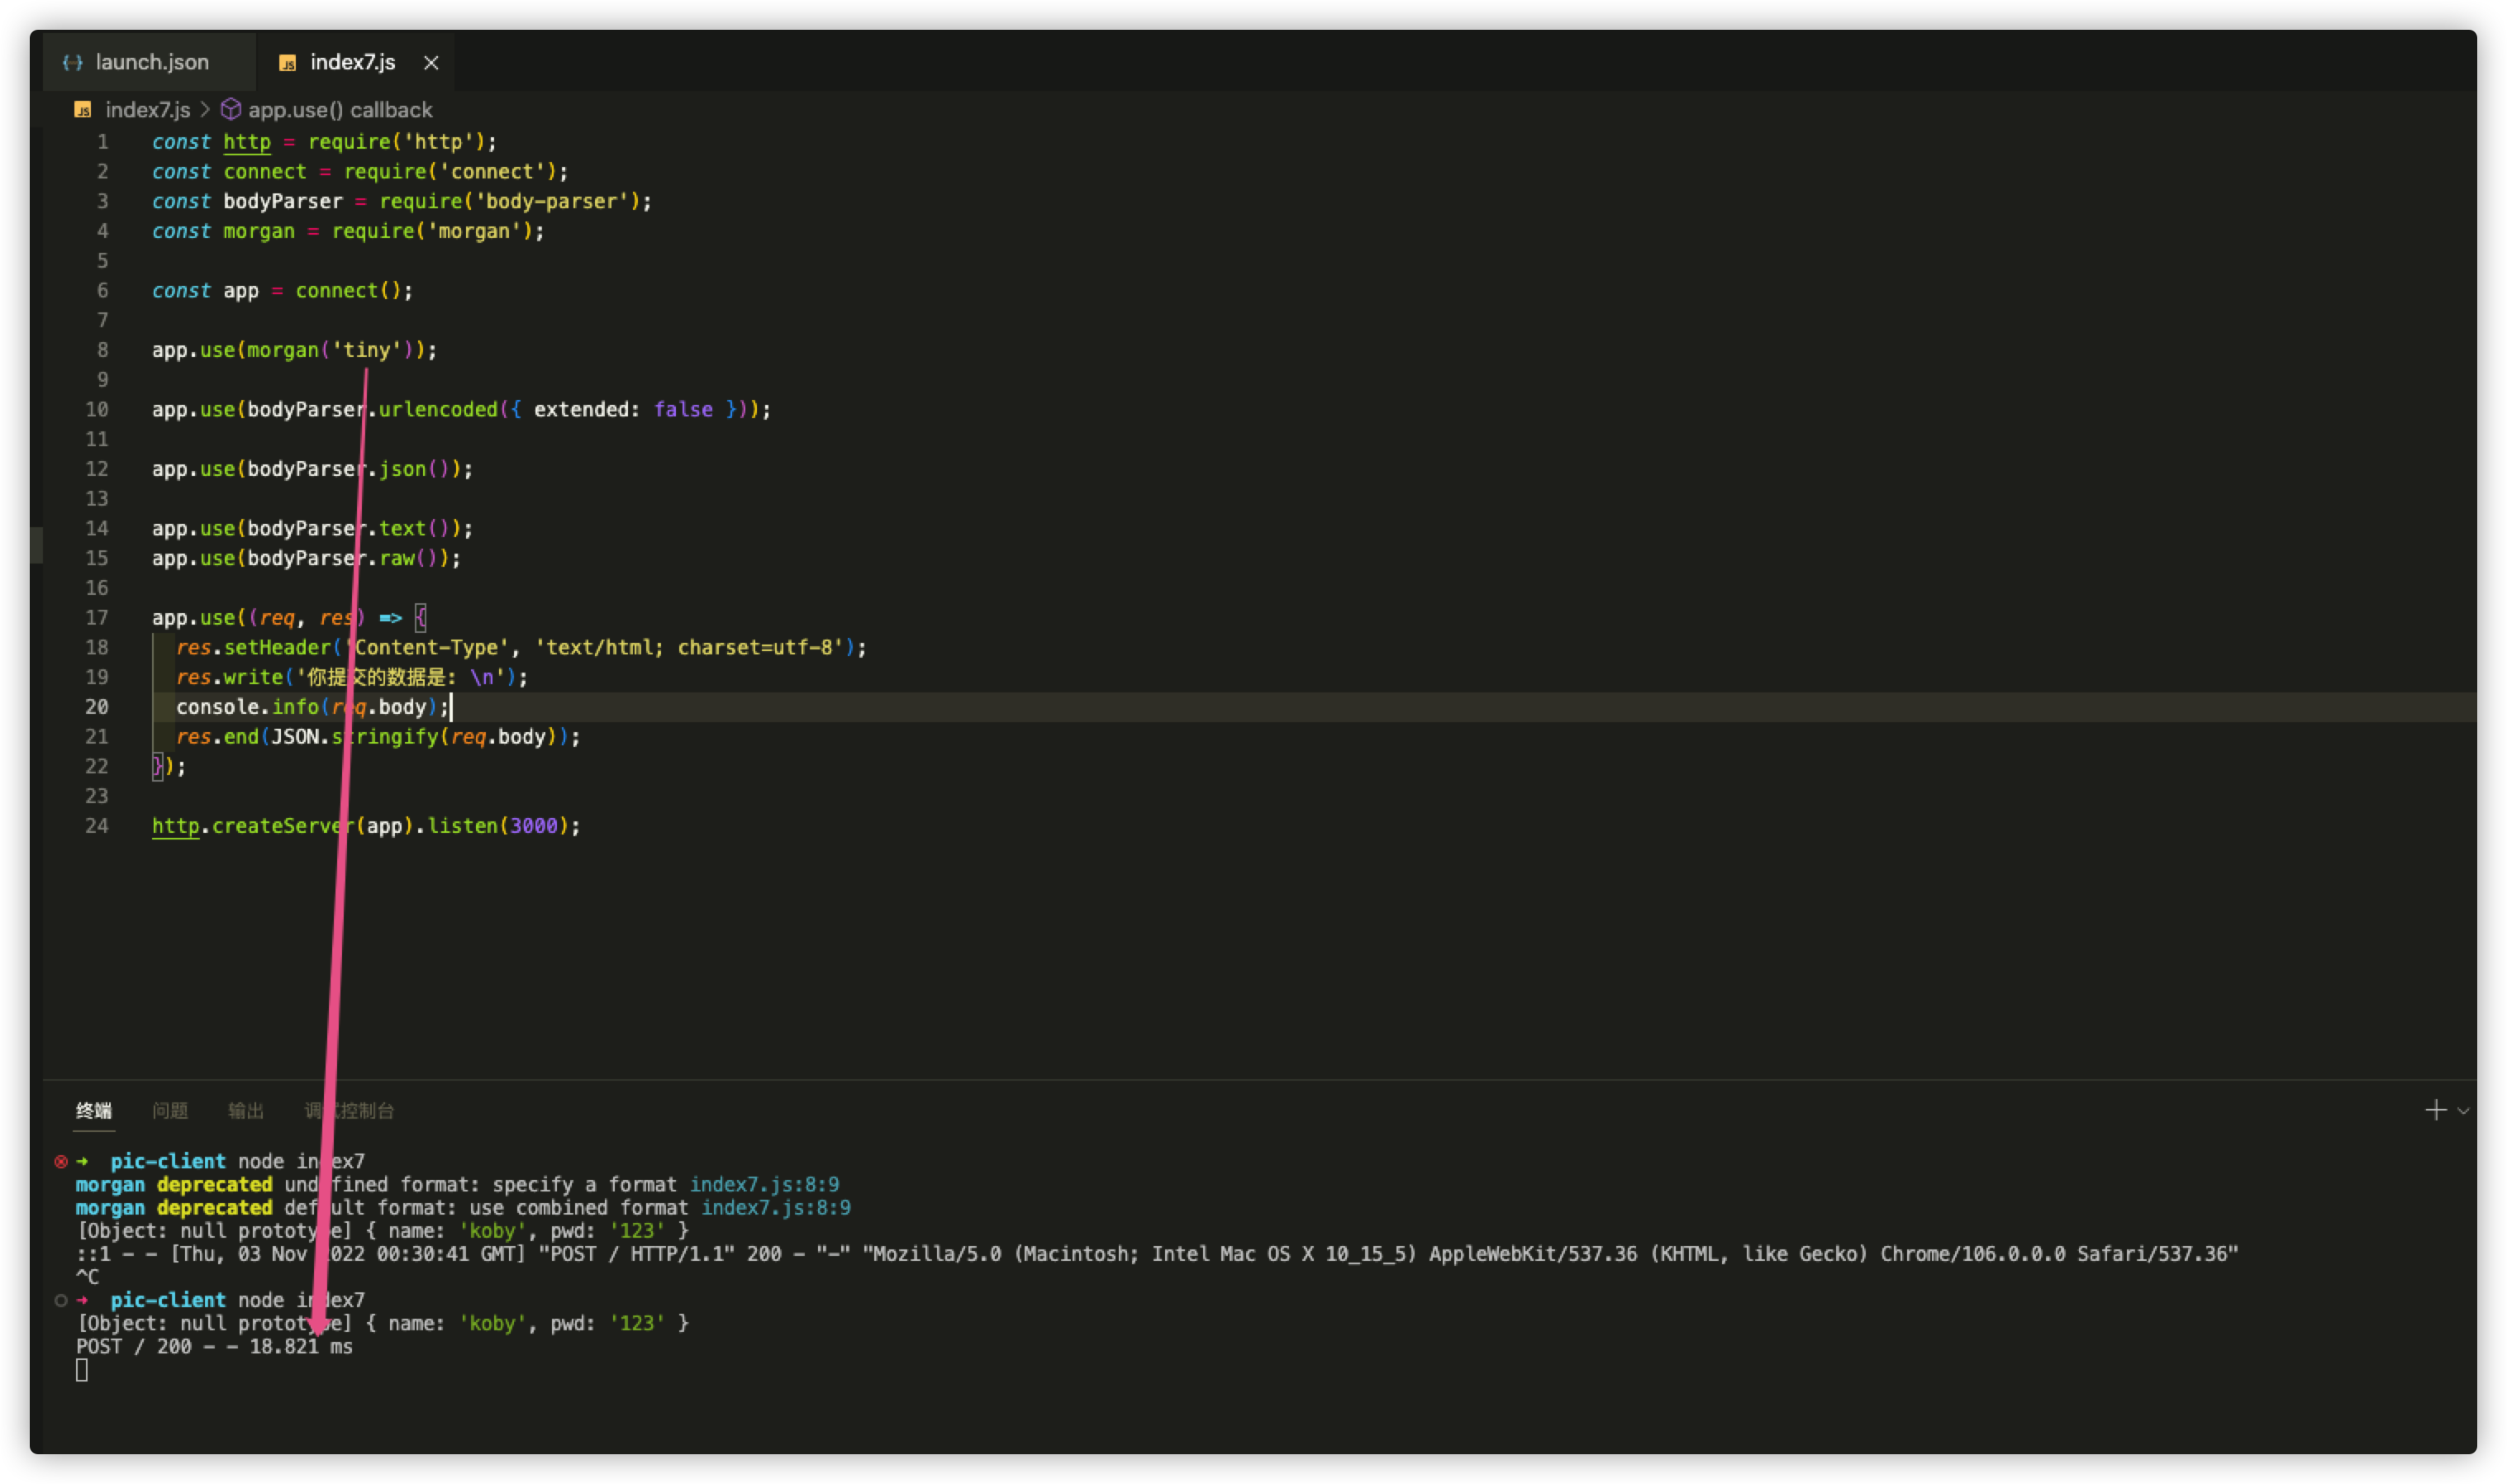The width and height of the screenshot is (2507, 1484).
Task: Open app.use() callback breadcrumb item
Action: point(340,110)
